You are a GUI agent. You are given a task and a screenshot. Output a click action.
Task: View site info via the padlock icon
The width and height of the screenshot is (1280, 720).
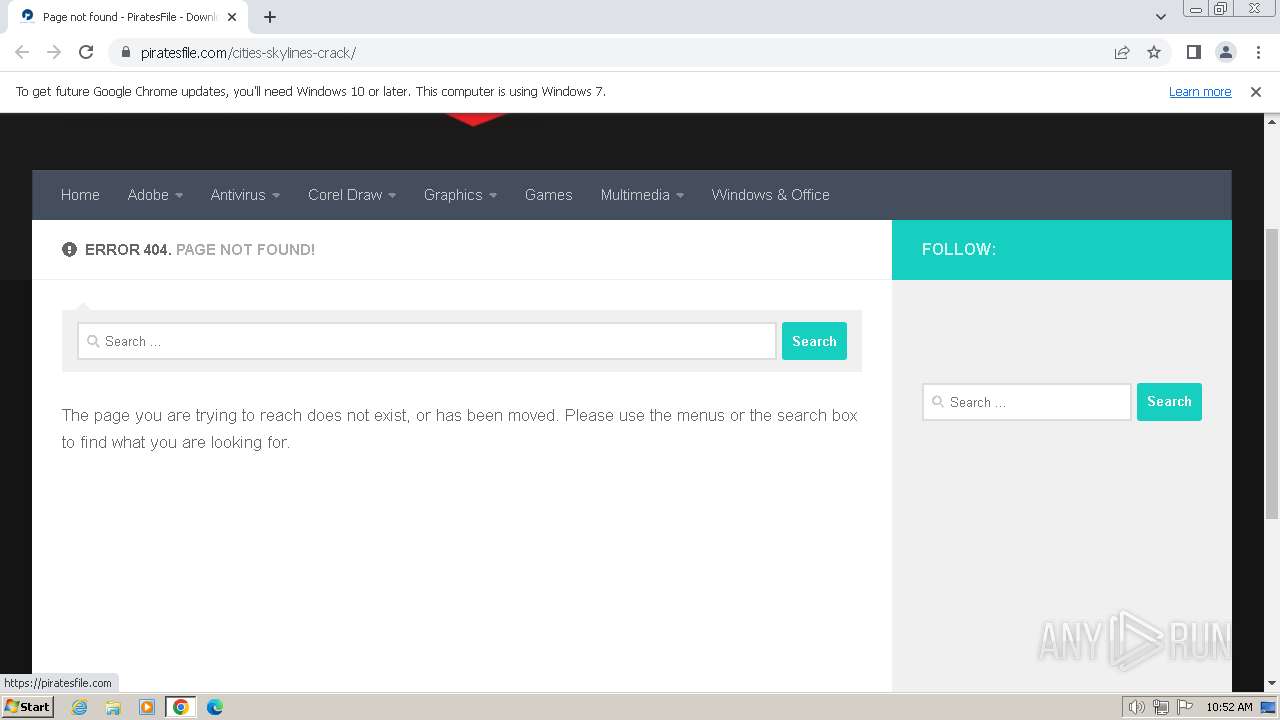click(x=126, y=52)
